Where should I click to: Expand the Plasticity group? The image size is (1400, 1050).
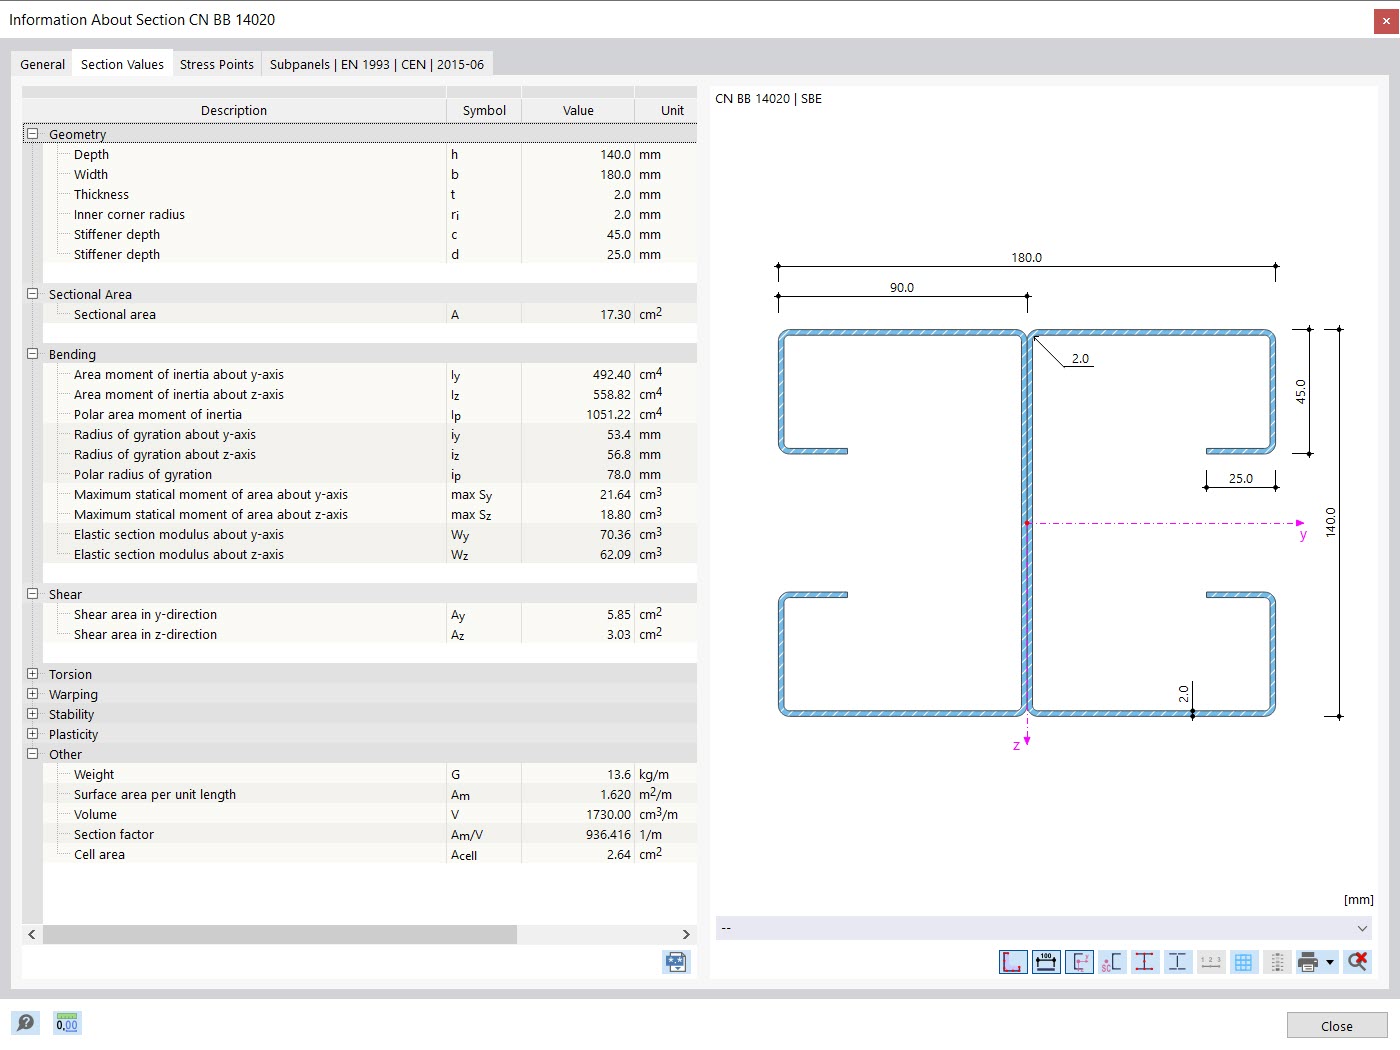click(32, 734)
